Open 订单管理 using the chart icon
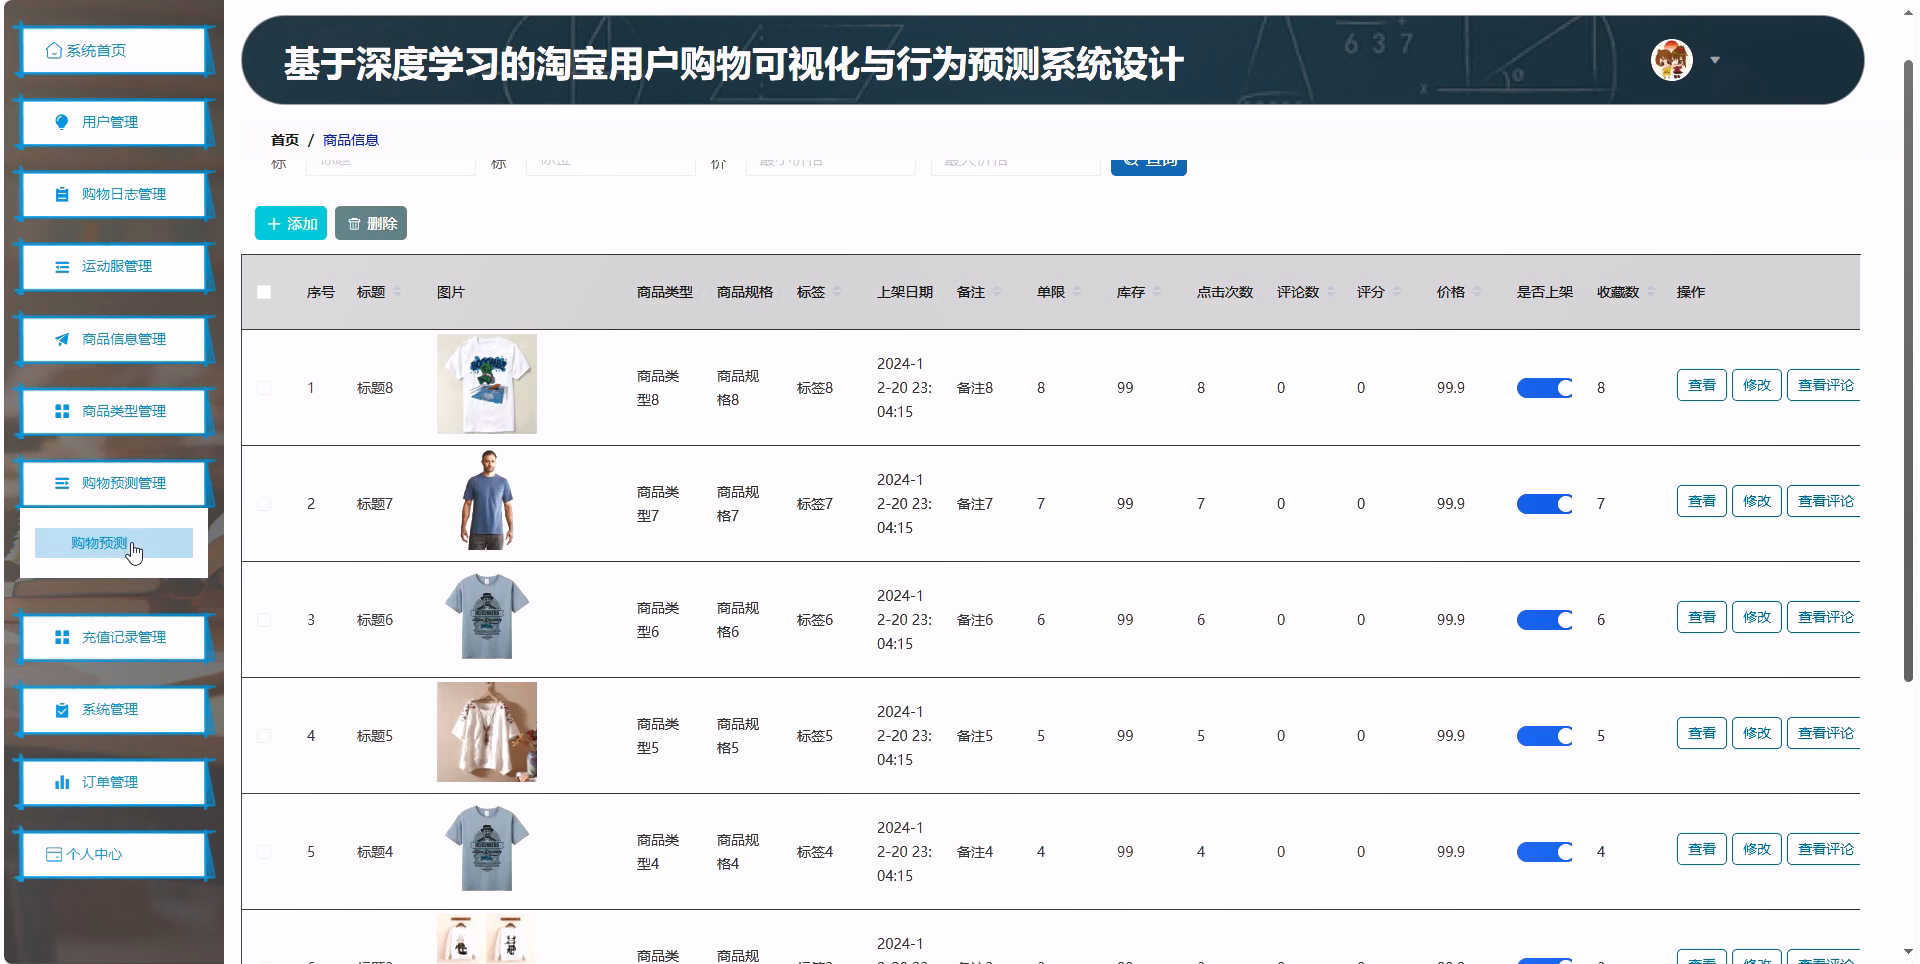This screenshot has width=1920, height=964. pyautogui.click(x=60, y=782)
